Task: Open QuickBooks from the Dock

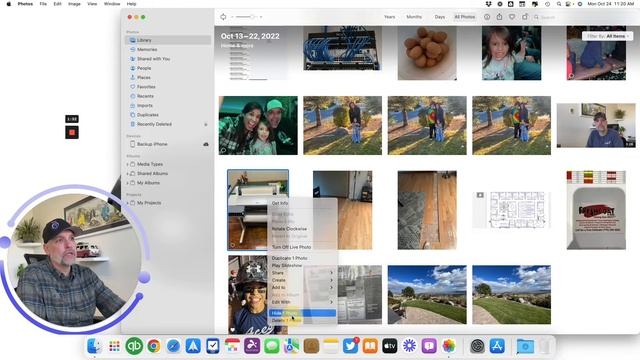Action: pos(134,346)
